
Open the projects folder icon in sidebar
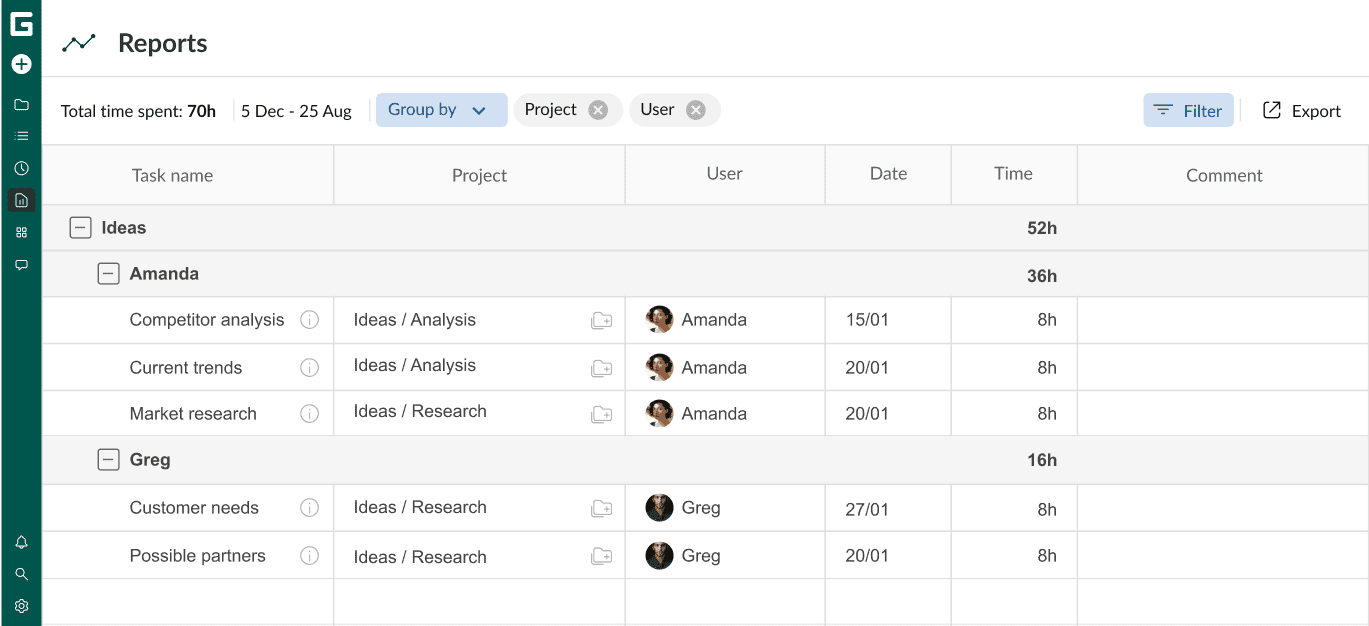click(x=21, y=104)
